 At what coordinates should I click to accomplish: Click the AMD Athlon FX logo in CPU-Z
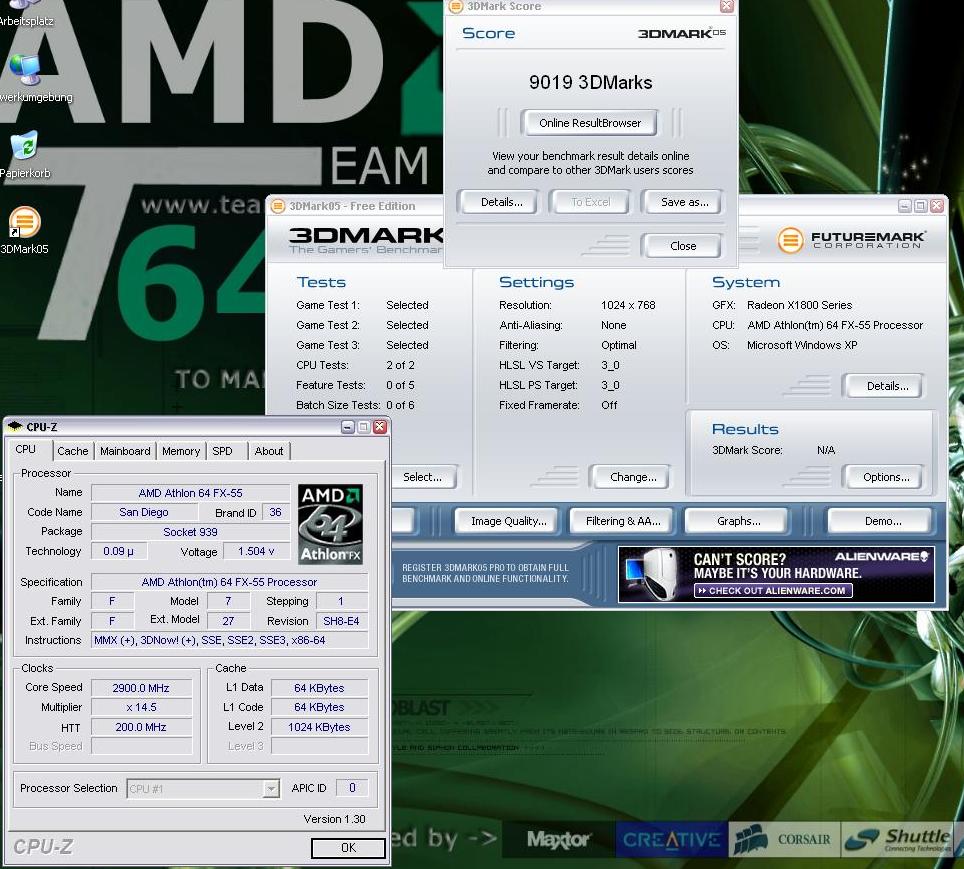[330, 524]
